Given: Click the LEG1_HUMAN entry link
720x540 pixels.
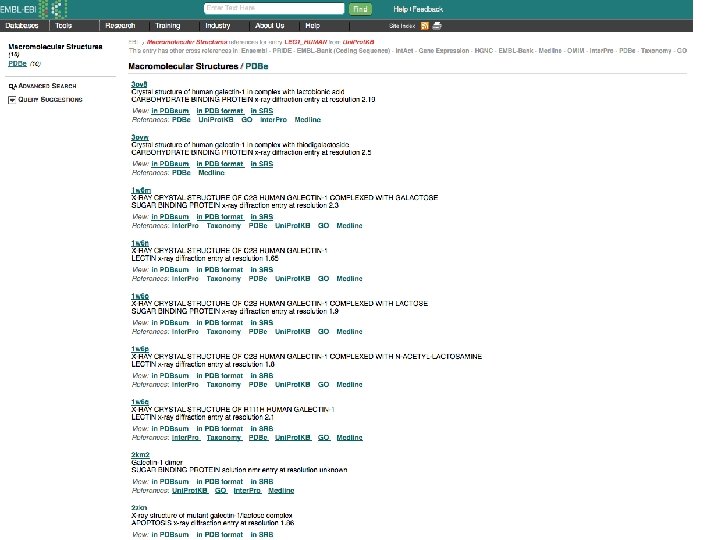Looking at the screenshot, I should [306, 42].
